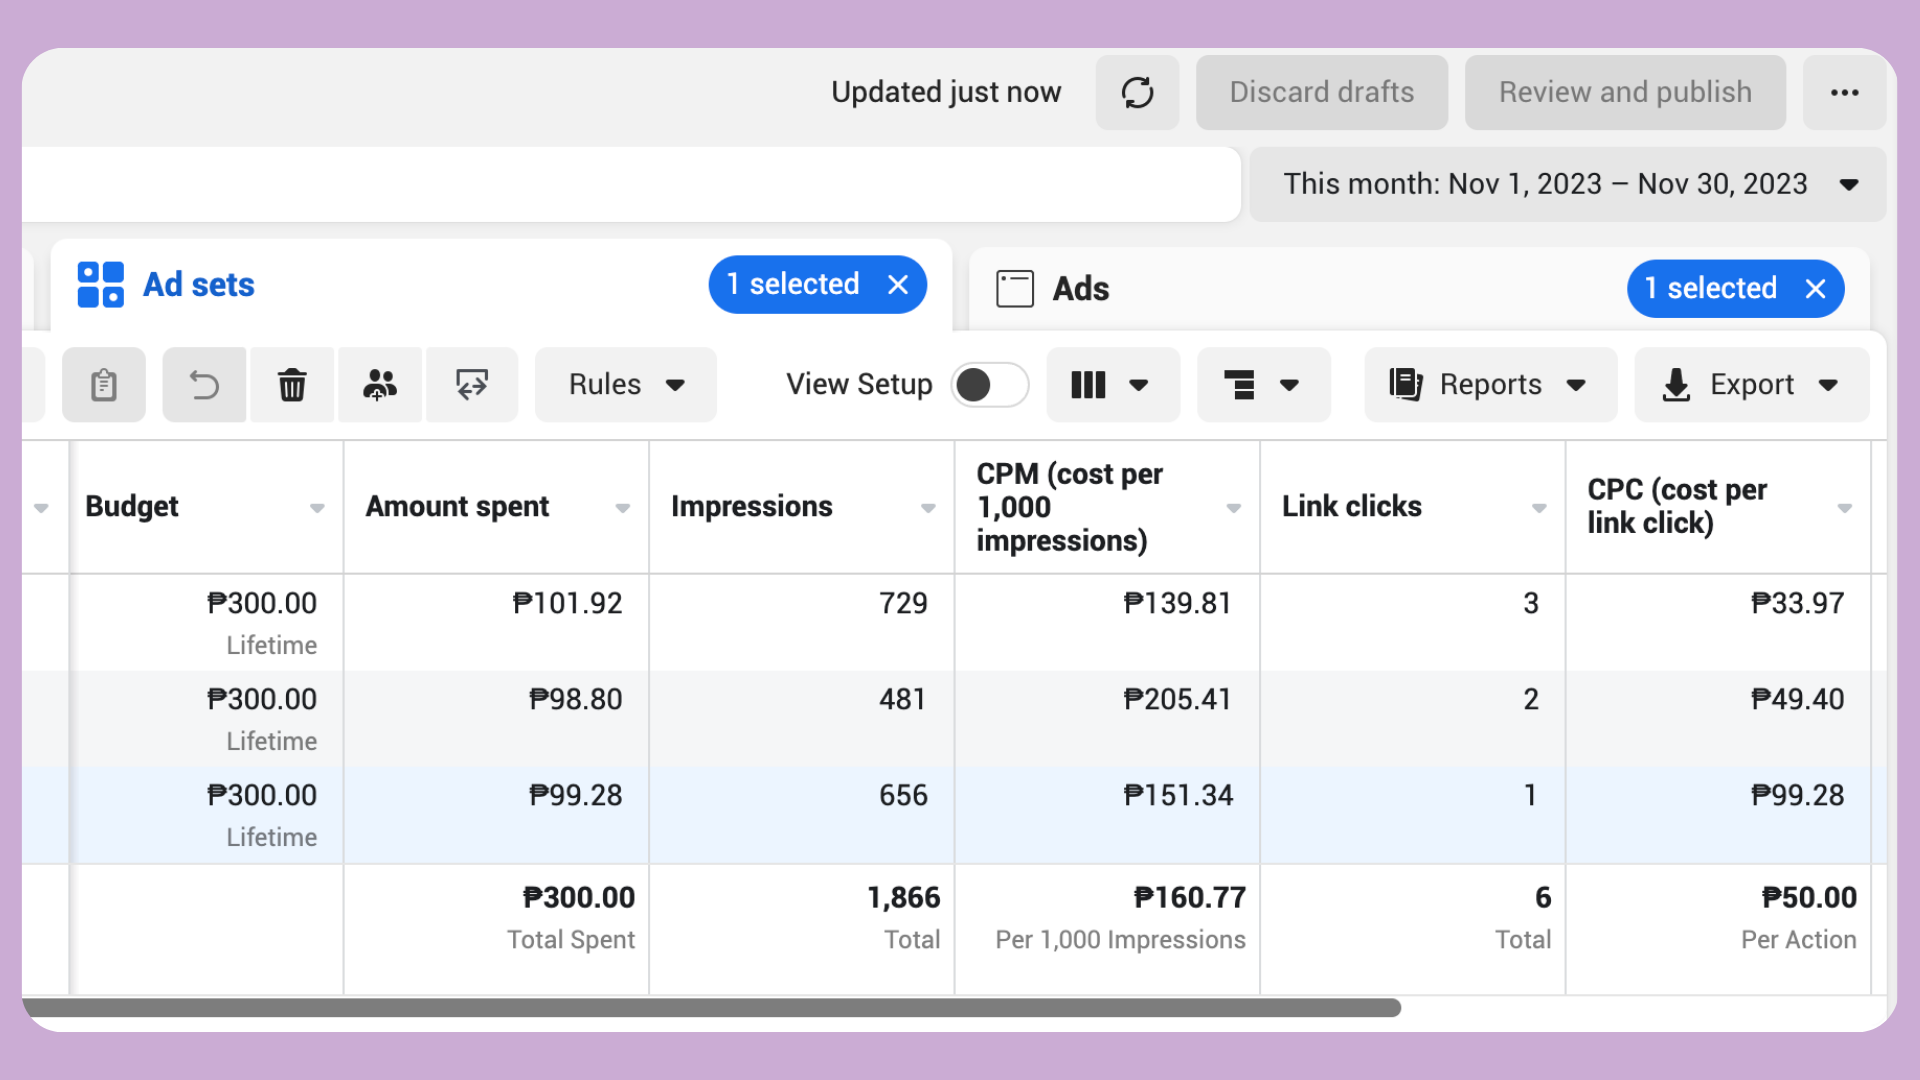Screen dimensions: 1920x1080
Task: Click the clipboard paste icon
Action: coord(104,385)
